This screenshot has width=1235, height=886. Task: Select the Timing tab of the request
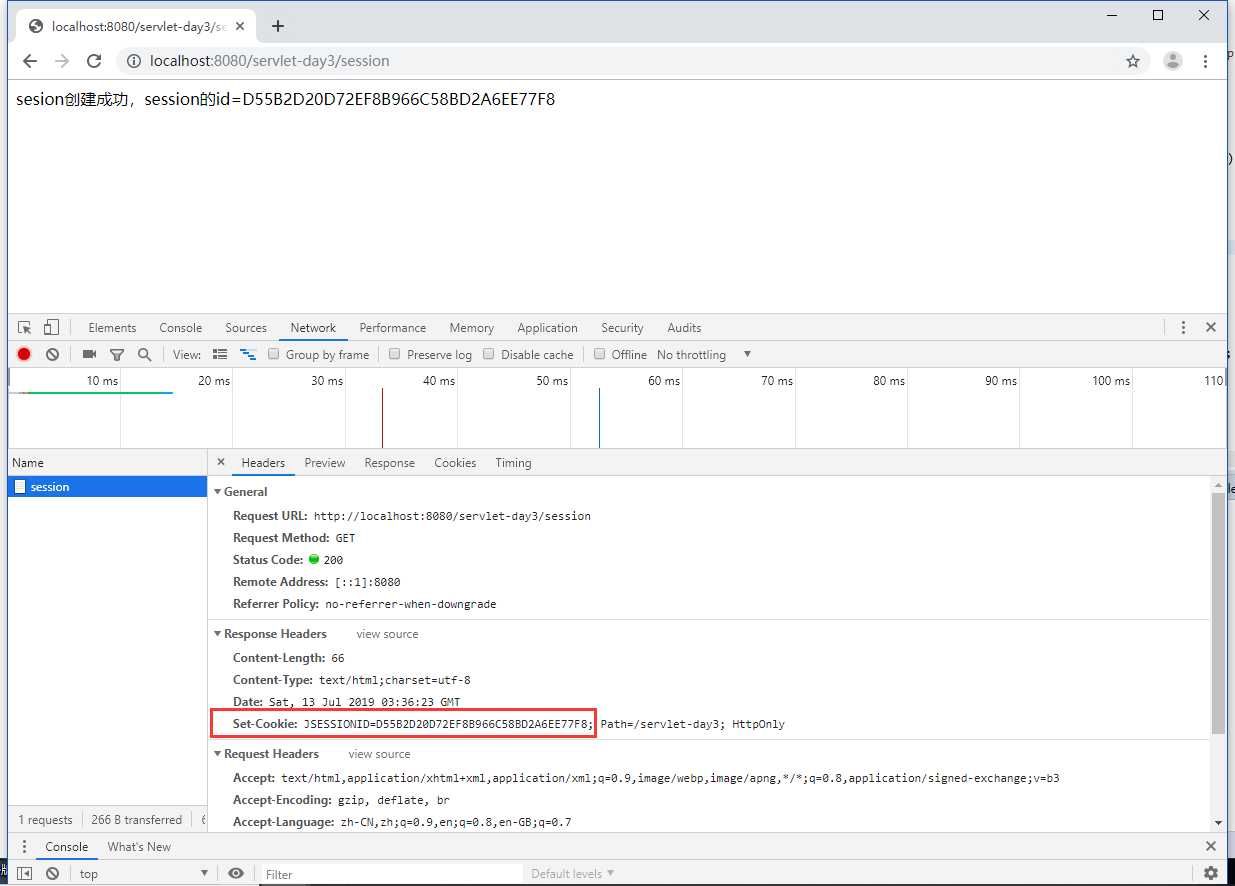tap(513, 462)
